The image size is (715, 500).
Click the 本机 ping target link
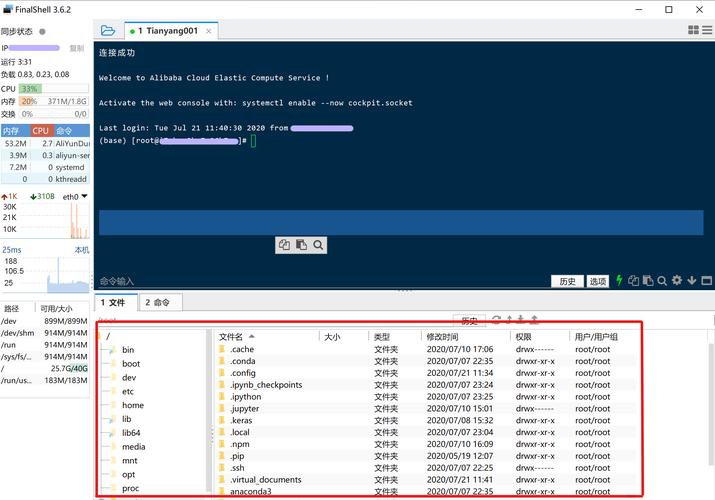[82, 250]
